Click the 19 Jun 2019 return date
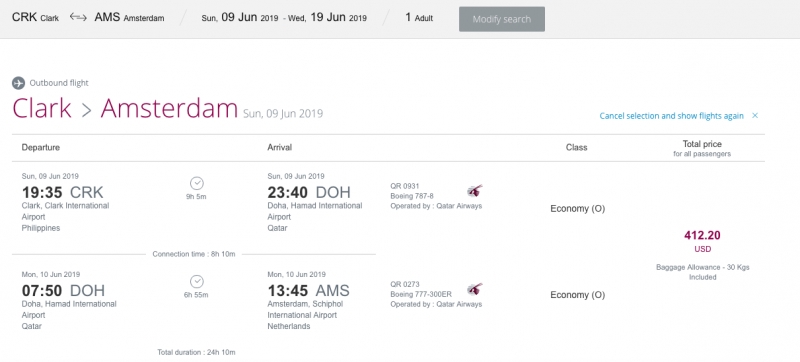800x362 pixels. pyautogui.click(x=327, y=17)
